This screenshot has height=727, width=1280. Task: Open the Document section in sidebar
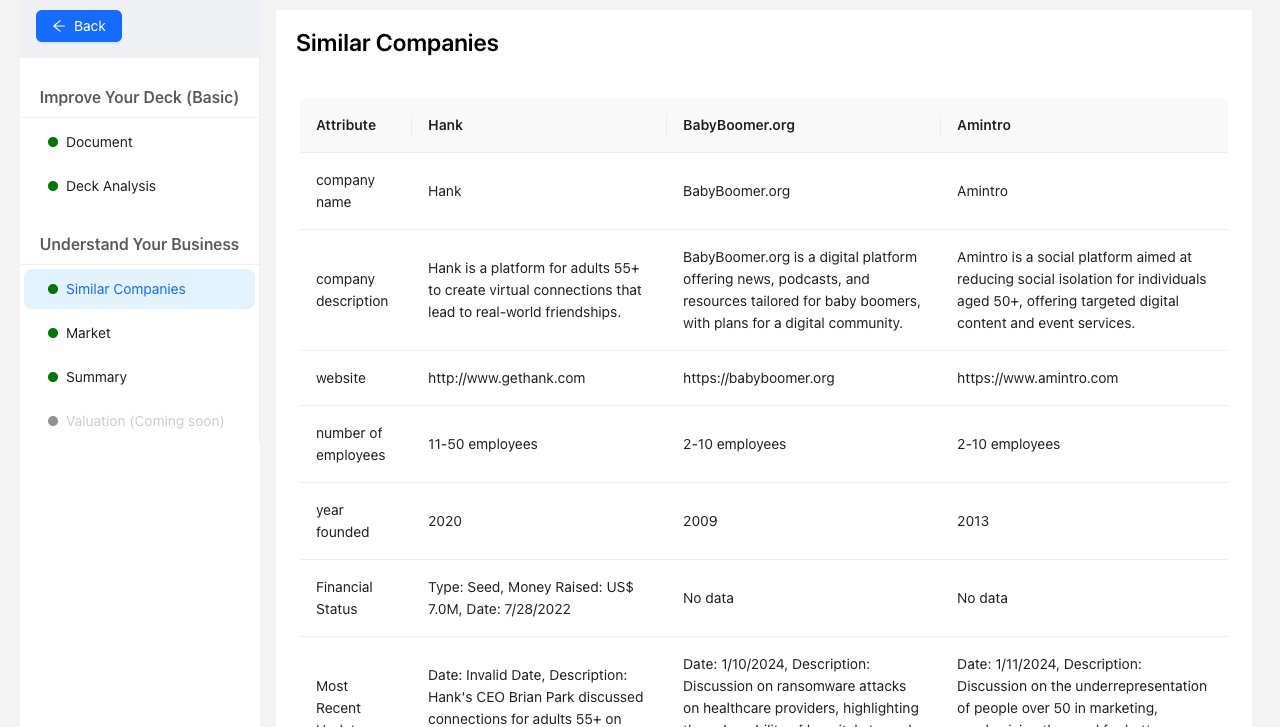click(99, 142)
